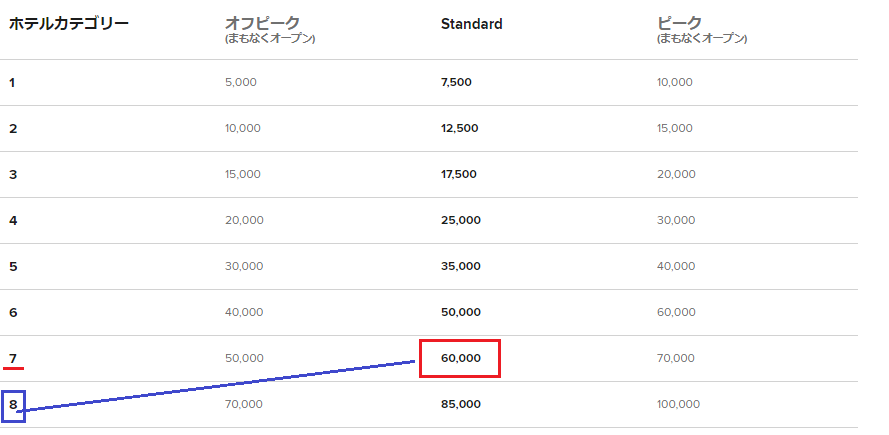Click category 4 row number

click(x=13, y=221)
